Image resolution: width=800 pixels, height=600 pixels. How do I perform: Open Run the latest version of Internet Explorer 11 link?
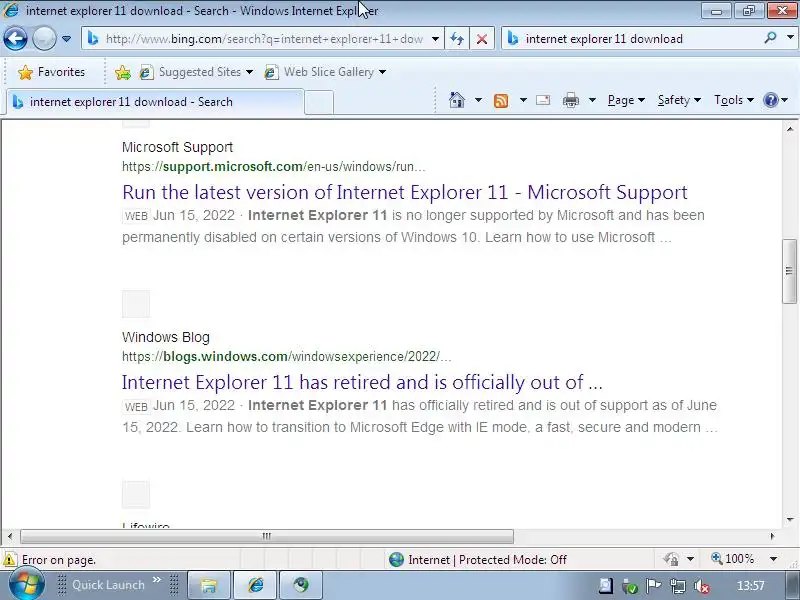click(405, 192)
